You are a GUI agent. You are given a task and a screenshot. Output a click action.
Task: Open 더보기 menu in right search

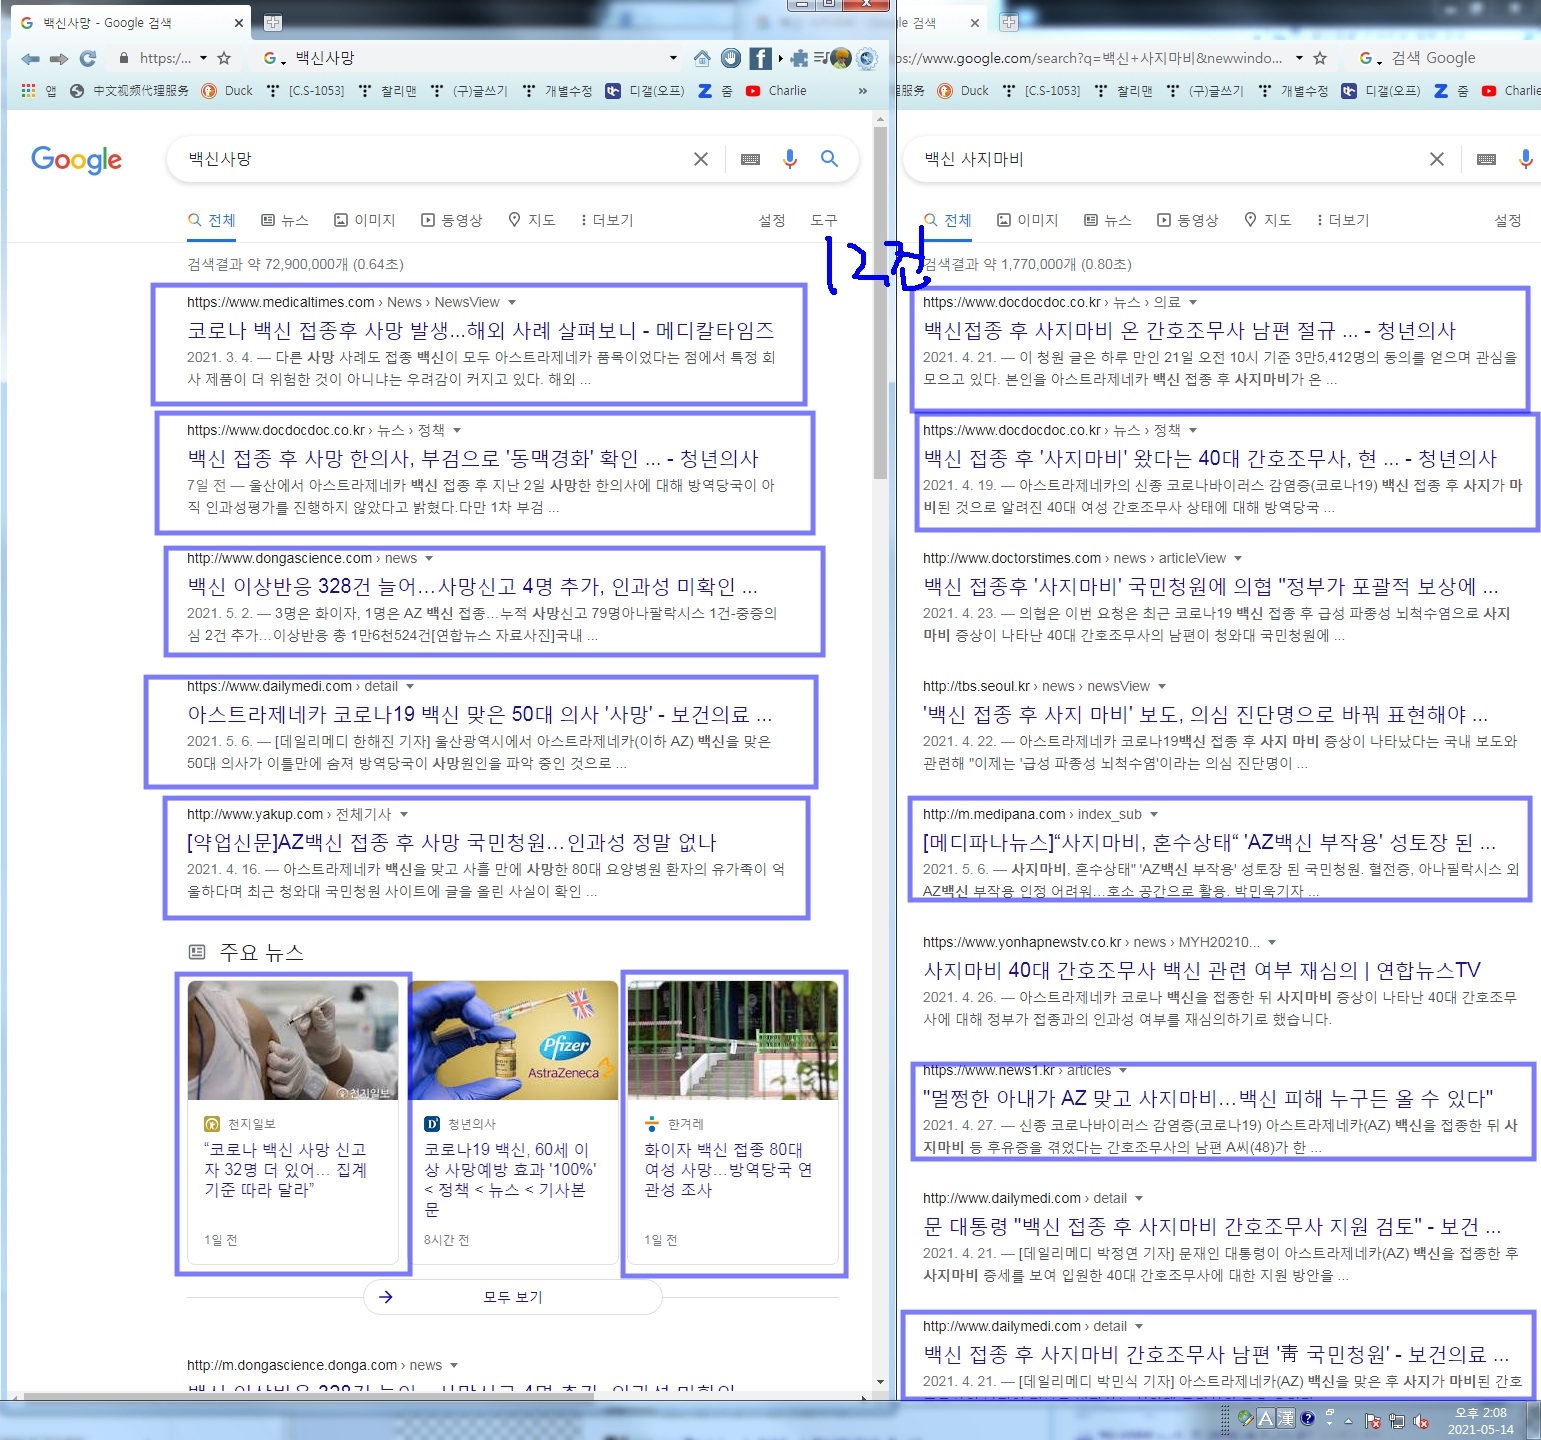pyautogui.click(x=1343, y=220)
